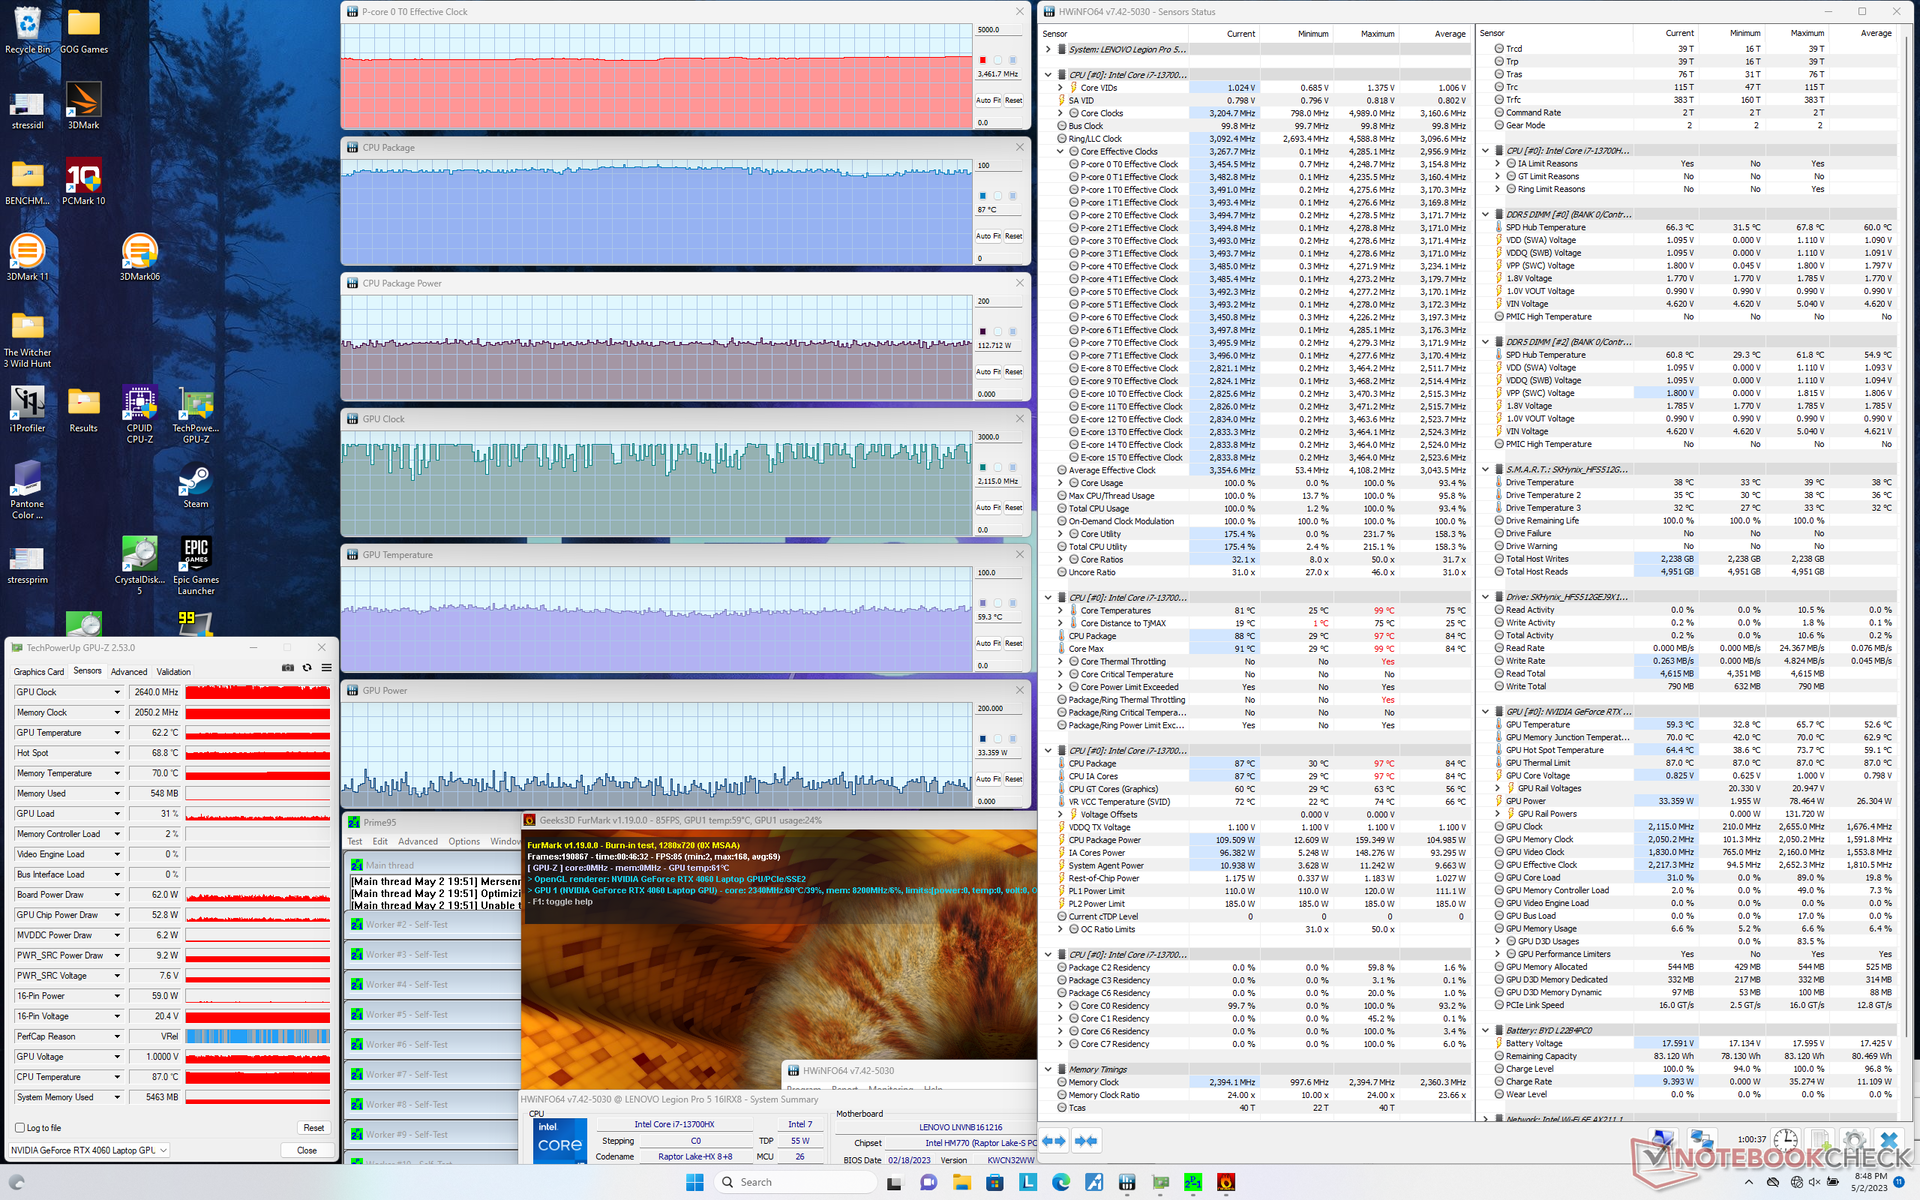The image size is (1920, 1200).
Task: Open Prime95 Options menu
Action: (463, 842)
